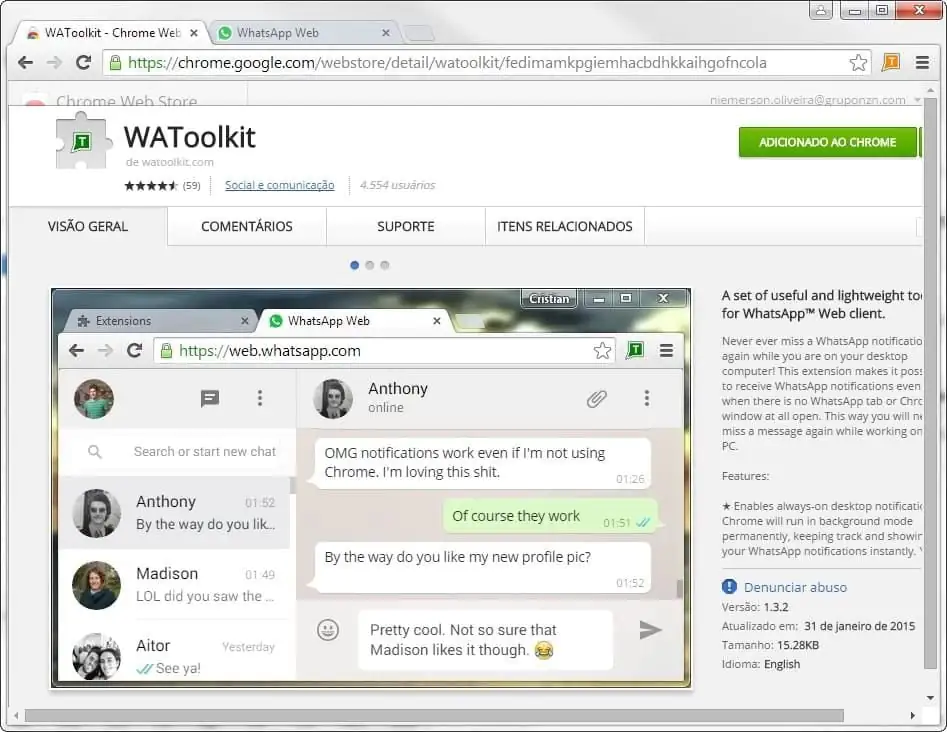Click the Adicionado ao Chrome button
Screen dimensions: 947x732
point(827,143)
